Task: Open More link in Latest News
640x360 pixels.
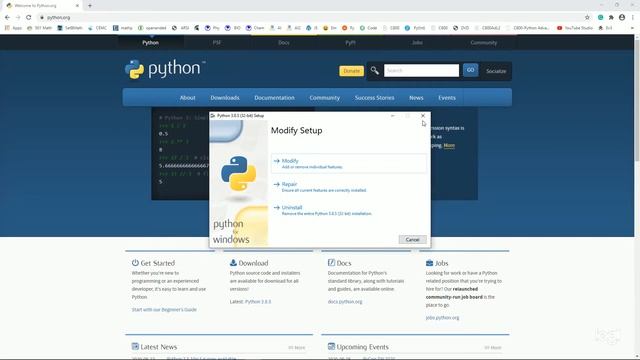Action: (x=297, y=348)
